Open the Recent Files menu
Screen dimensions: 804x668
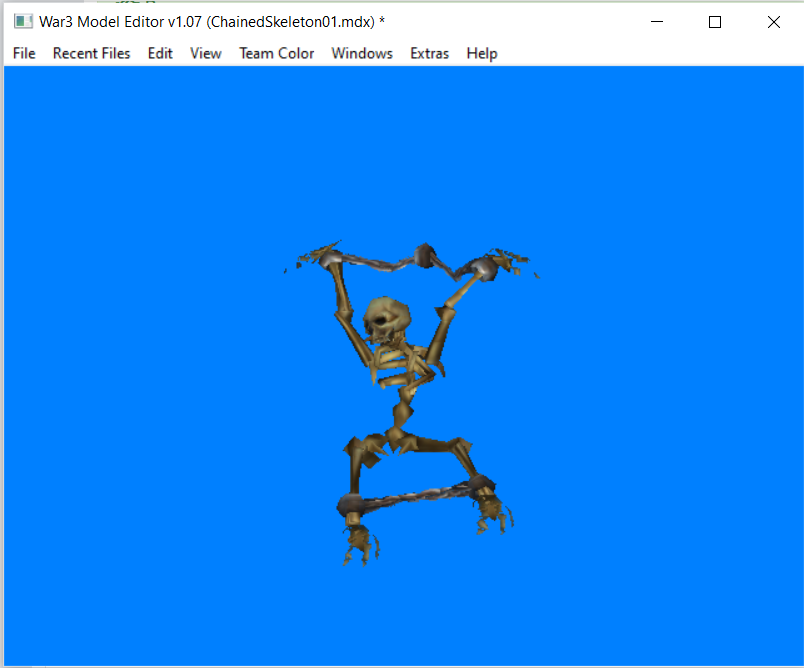(x=91, y=53)
